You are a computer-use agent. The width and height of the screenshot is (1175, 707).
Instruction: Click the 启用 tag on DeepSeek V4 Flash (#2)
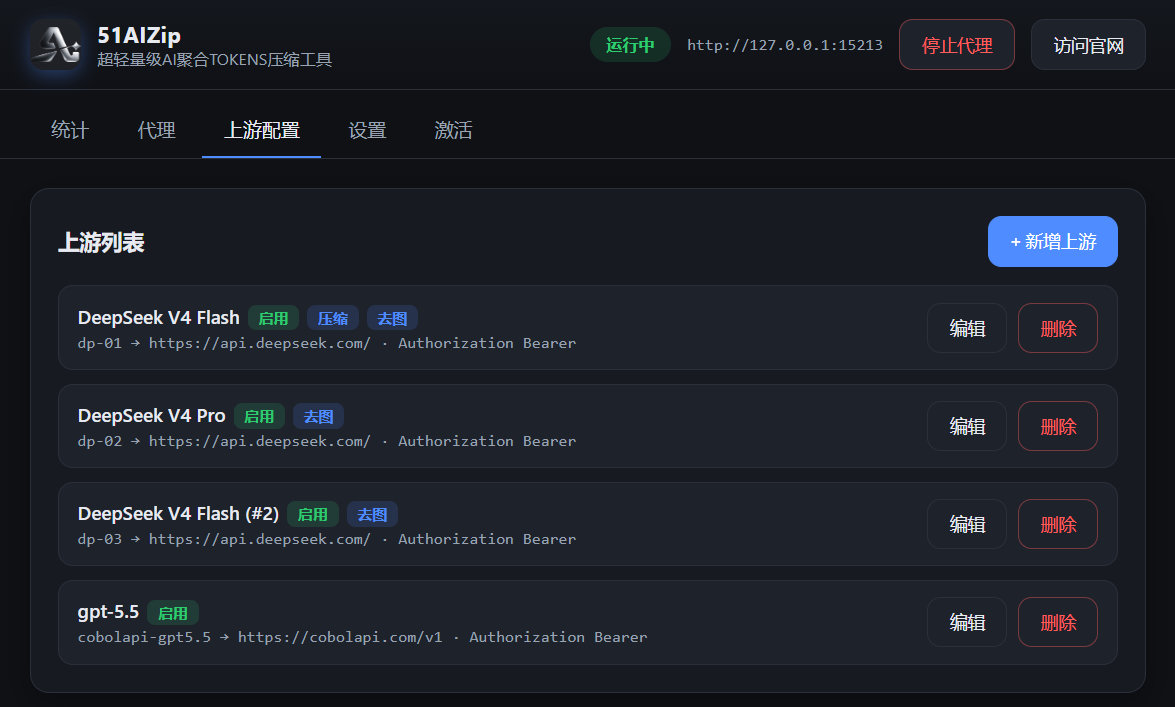pyautogui.click(x=312, y=514)
